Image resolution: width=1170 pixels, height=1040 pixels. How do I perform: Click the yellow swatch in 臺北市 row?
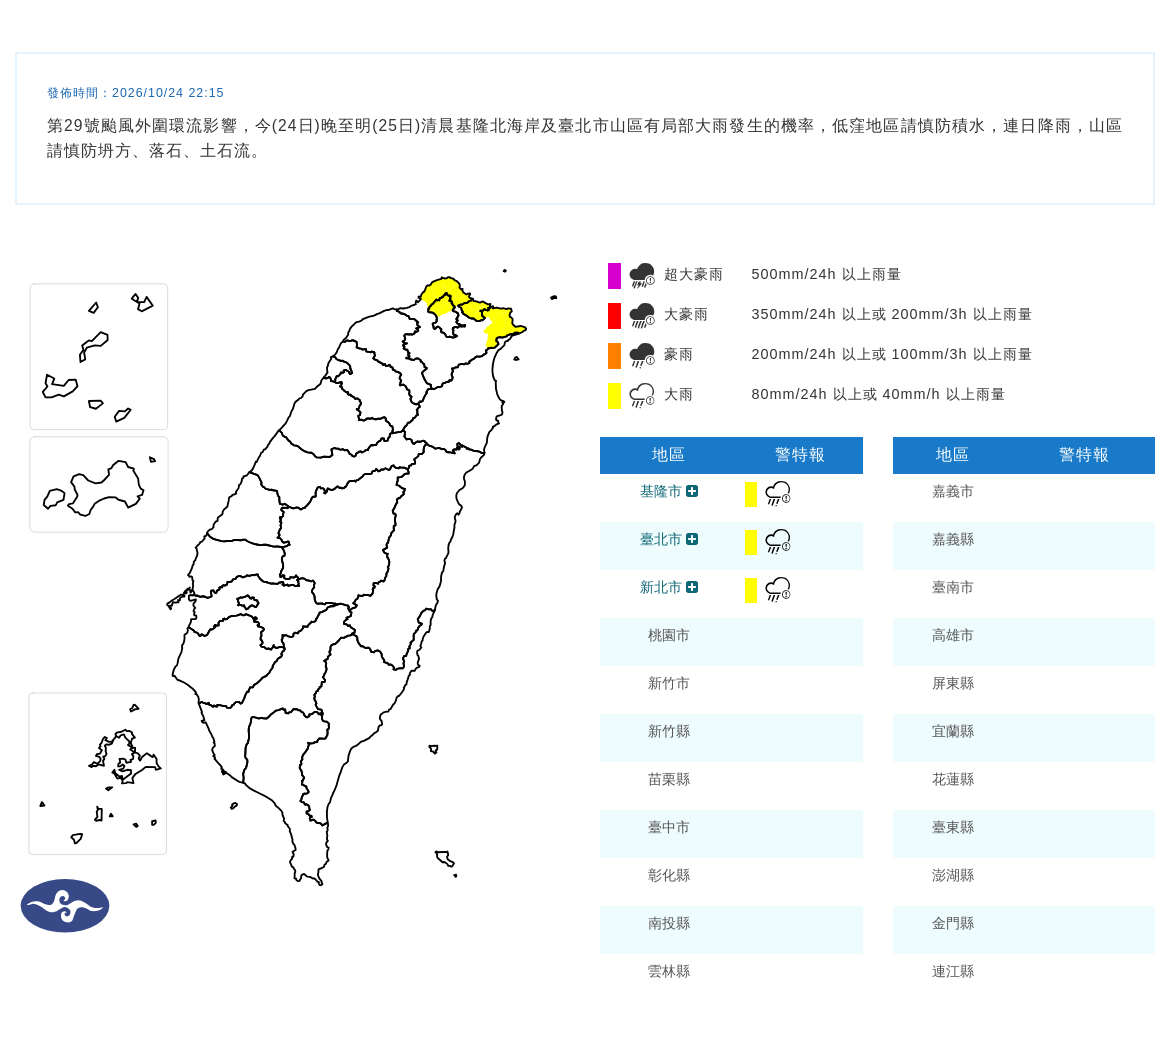[751, 542]
